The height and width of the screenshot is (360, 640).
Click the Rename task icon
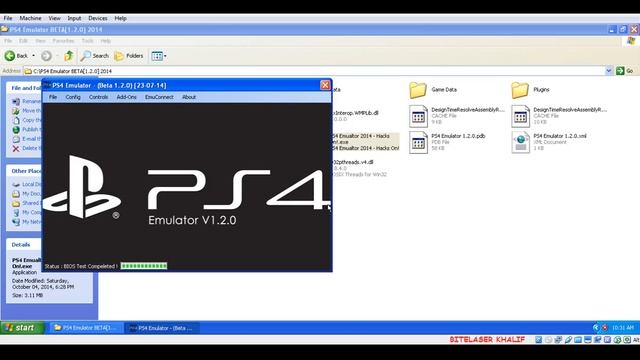pyautogui.click(x=16, y=101)
